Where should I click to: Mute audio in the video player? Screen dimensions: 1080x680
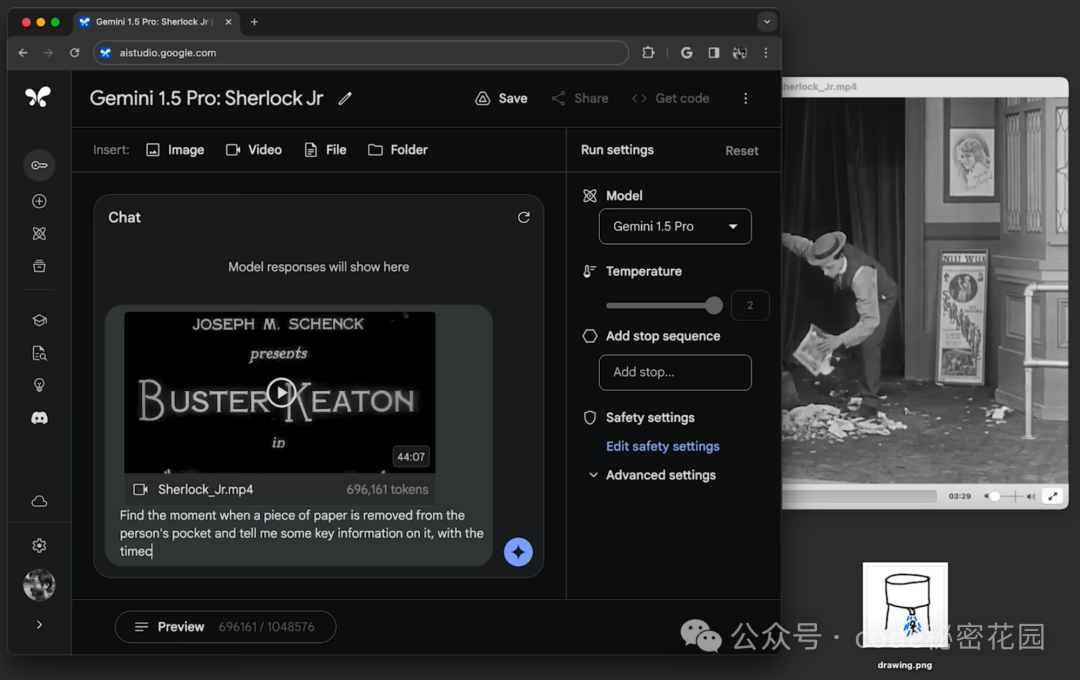point(986,496)
